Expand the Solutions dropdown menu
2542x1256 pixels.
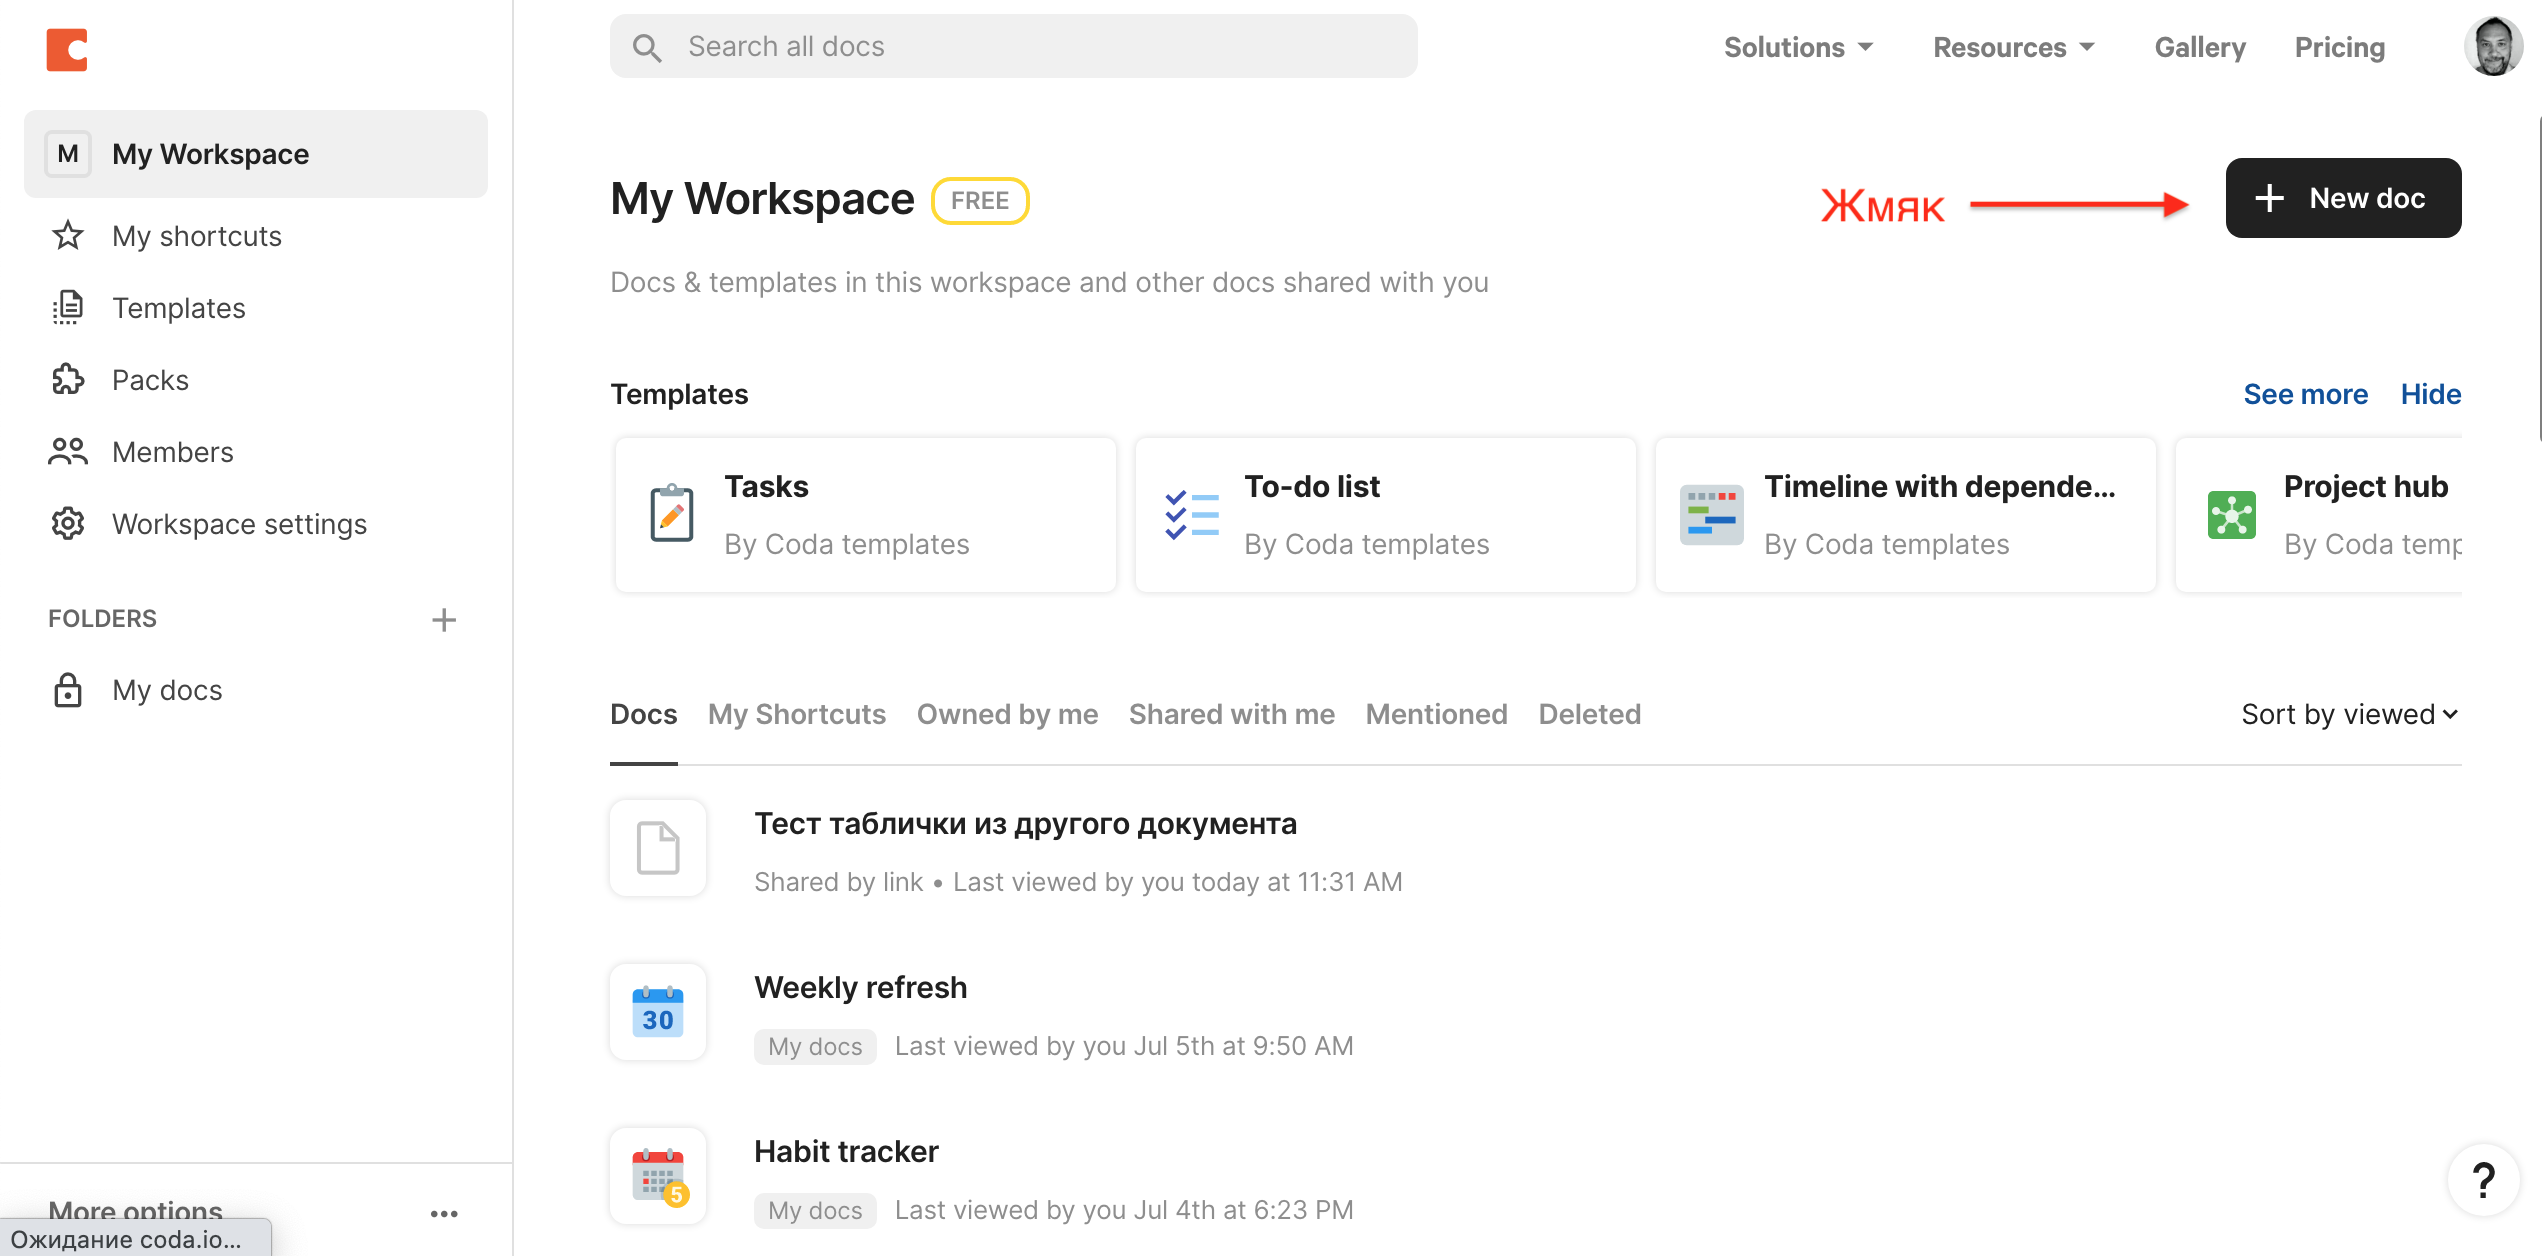click(1798, 47)
